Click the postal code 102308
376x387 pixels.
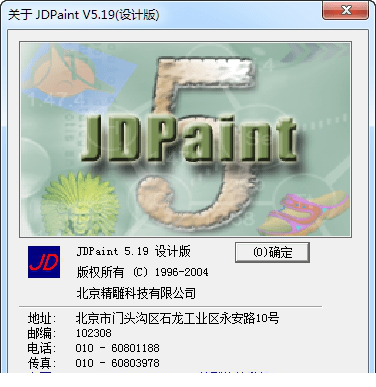(94, 333)
